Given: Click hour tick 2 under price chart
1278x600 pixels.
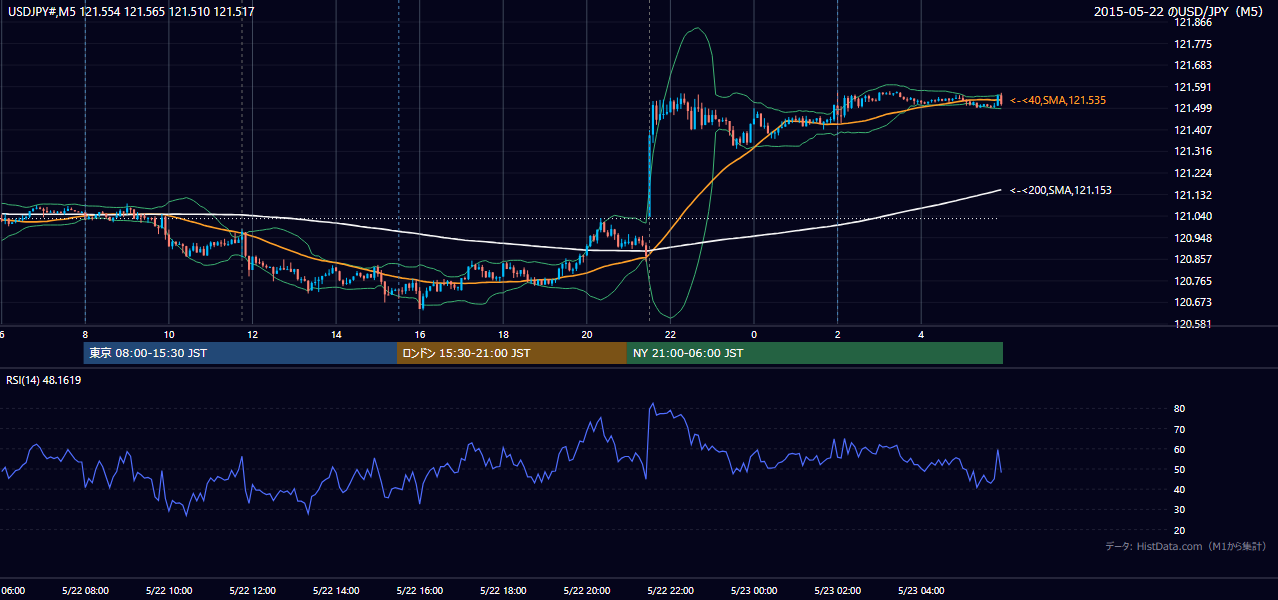Looking at the screenshot, I should (838, 335).
